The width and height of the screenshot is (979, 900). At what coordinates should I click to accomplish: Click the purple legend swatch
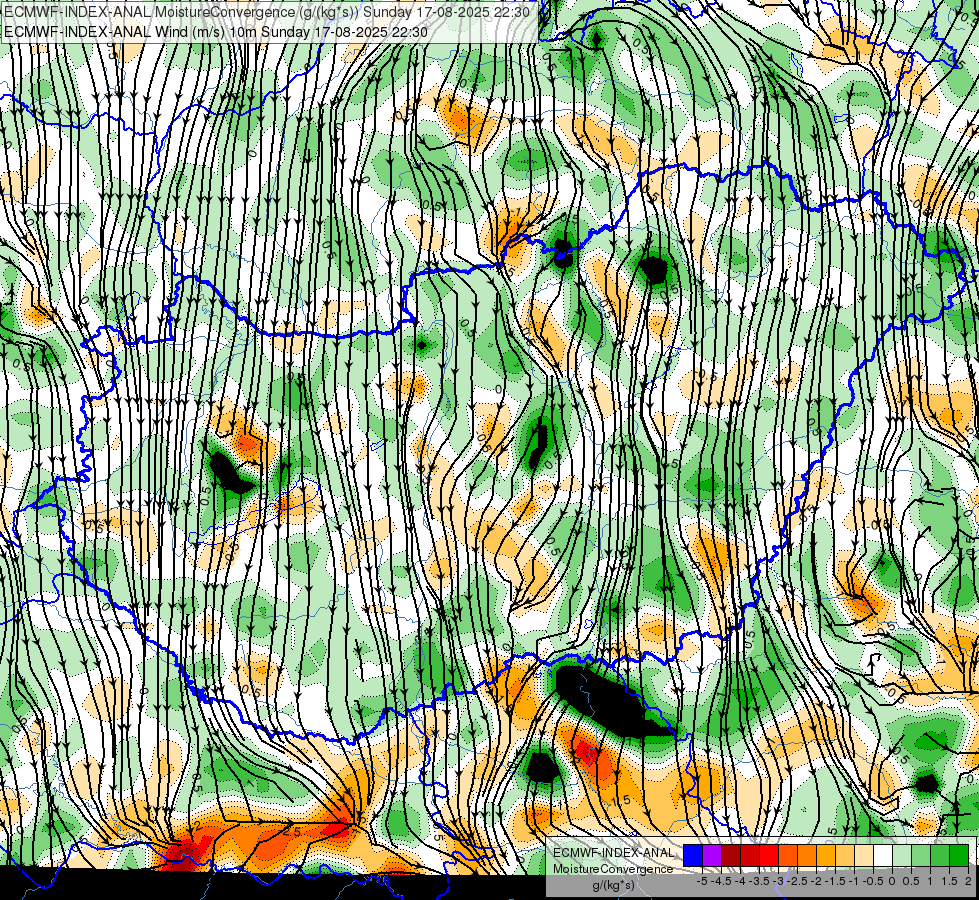tap(712, 856)
